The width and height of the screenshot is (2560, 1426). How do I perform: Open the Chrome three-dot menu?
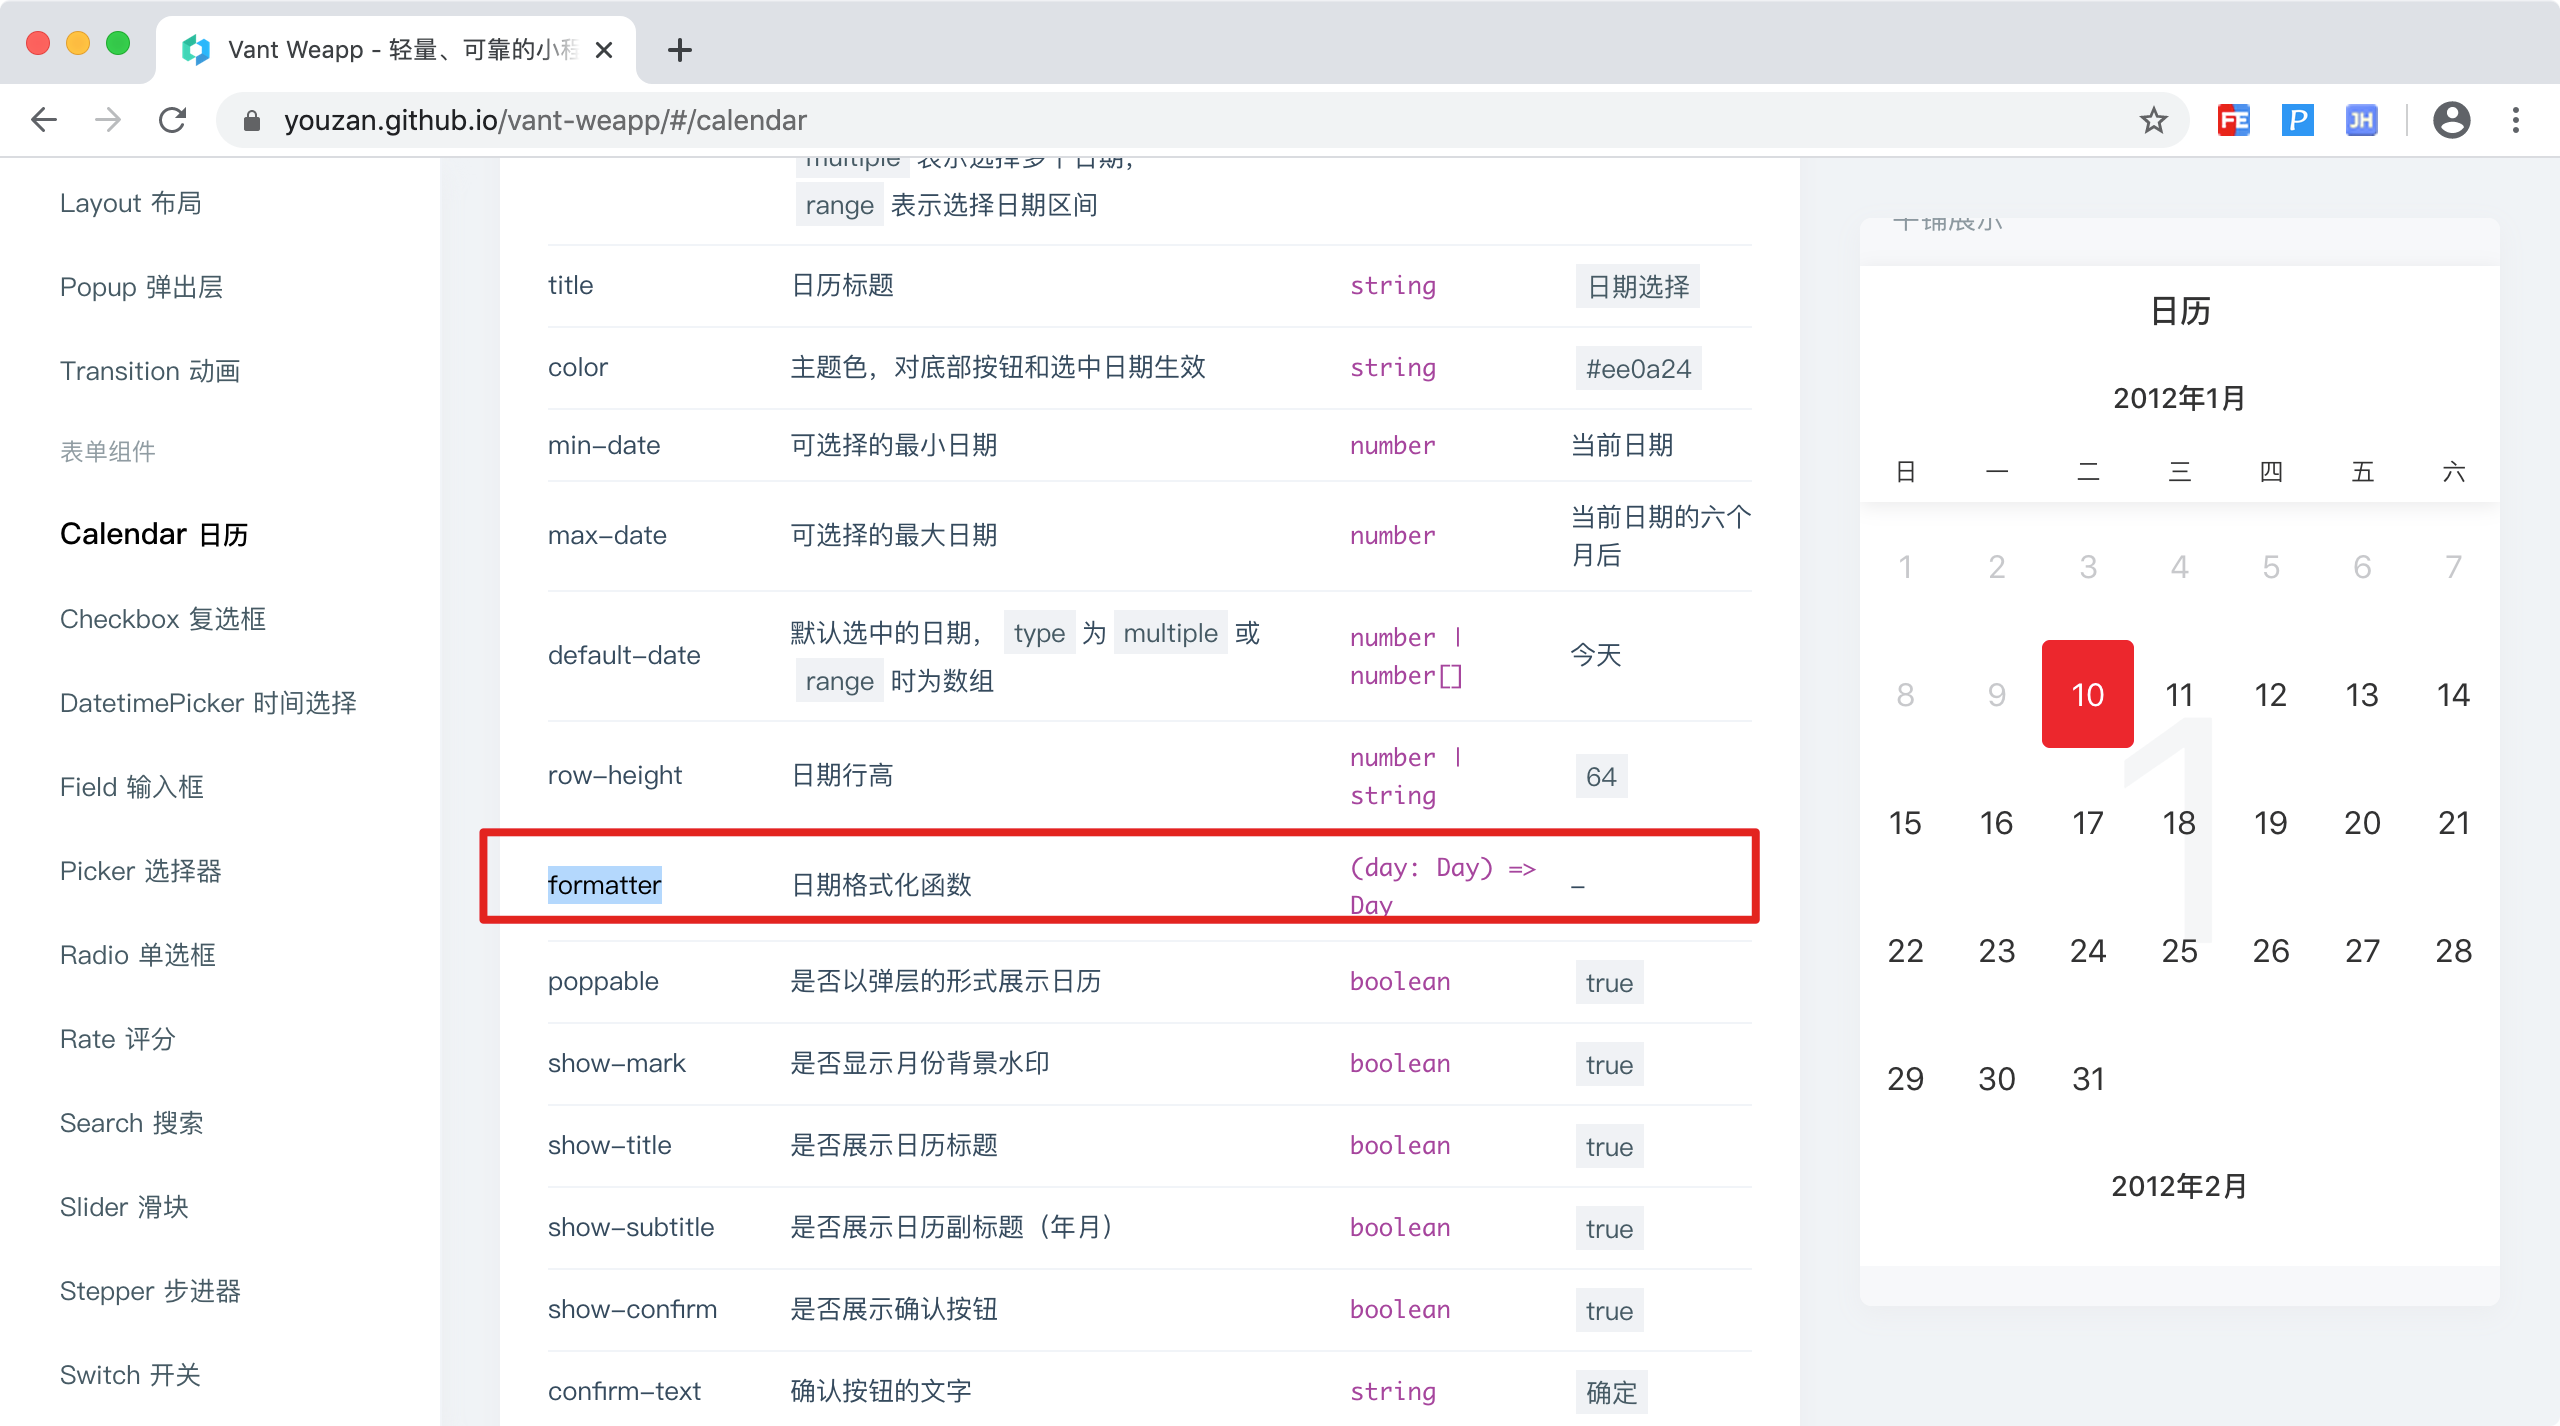[x=2516, y=120]
